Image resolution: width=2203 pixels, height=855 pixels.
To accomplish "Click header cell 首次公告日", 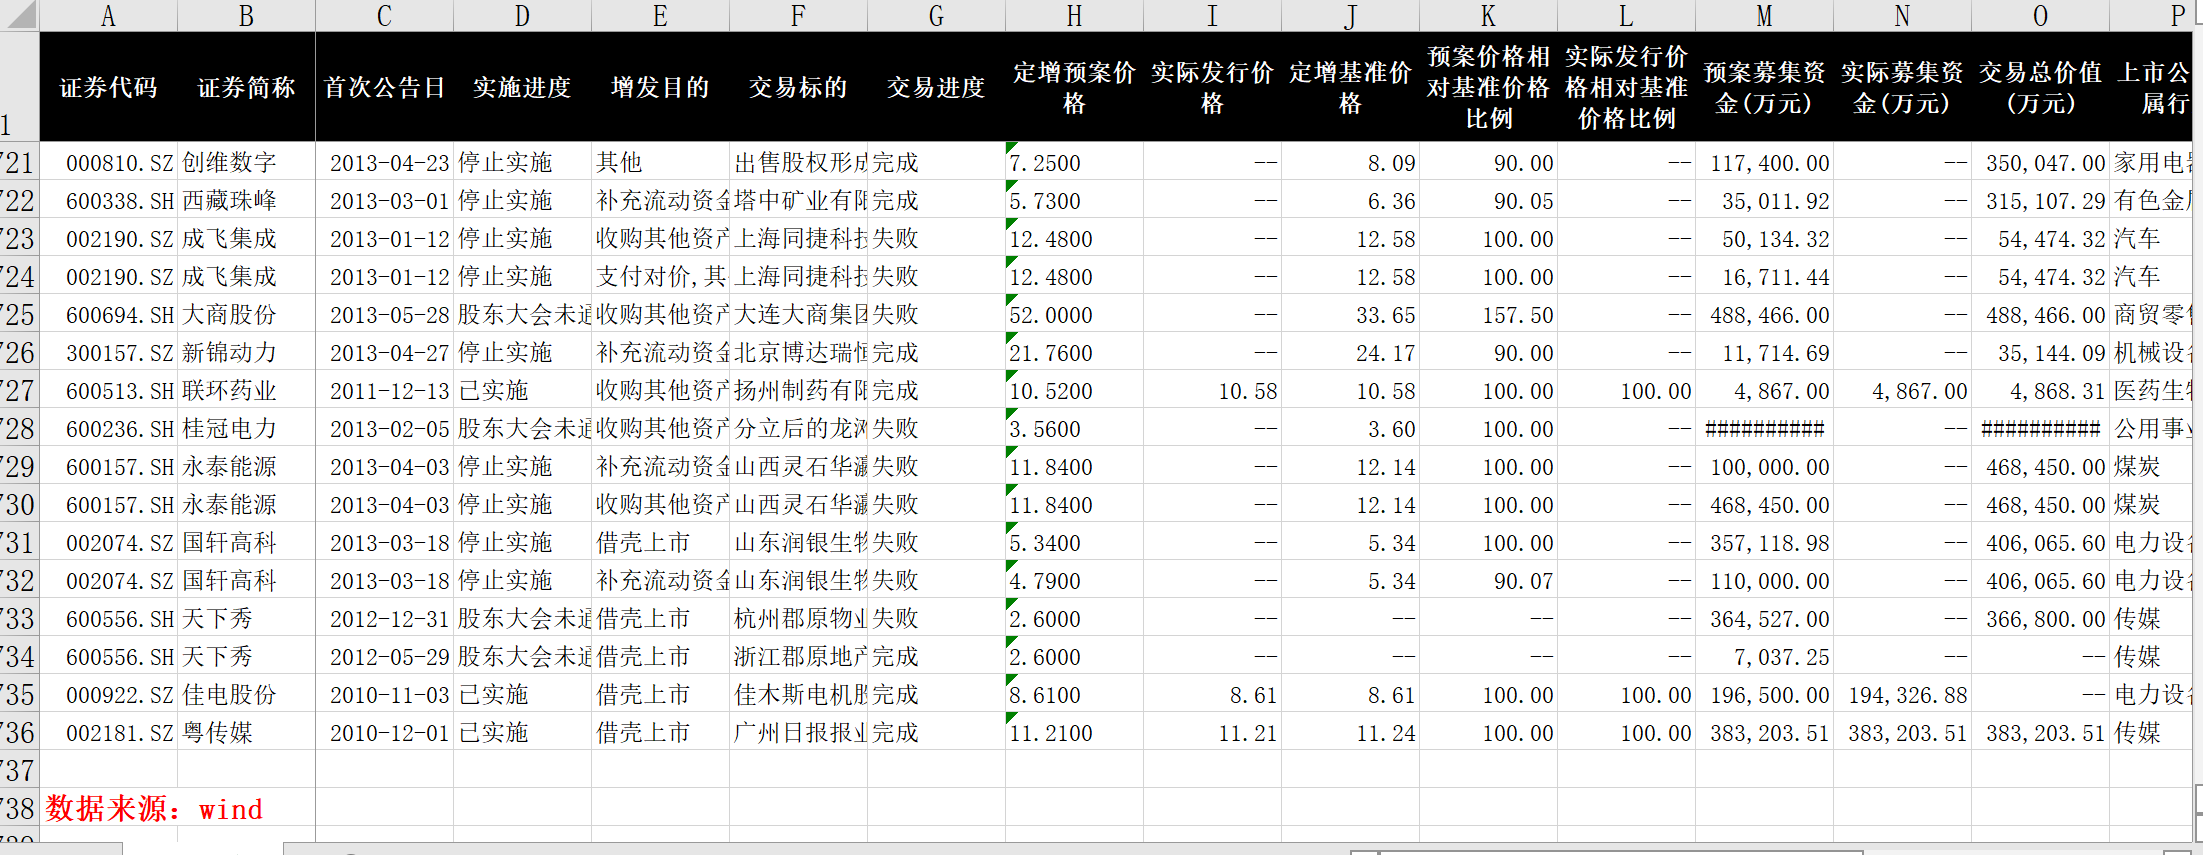I will click(384, 87).
